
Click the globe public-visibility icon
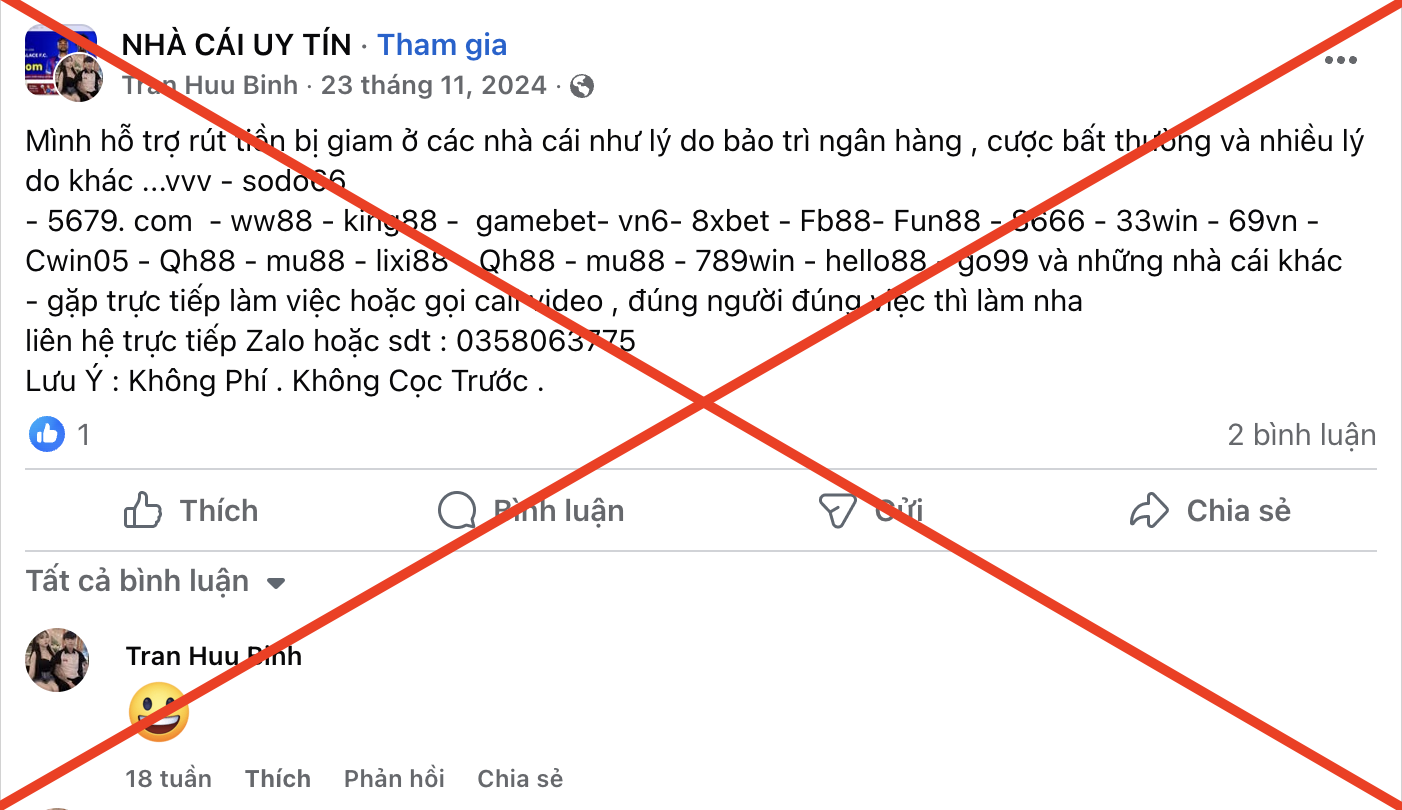coord(582,86)
